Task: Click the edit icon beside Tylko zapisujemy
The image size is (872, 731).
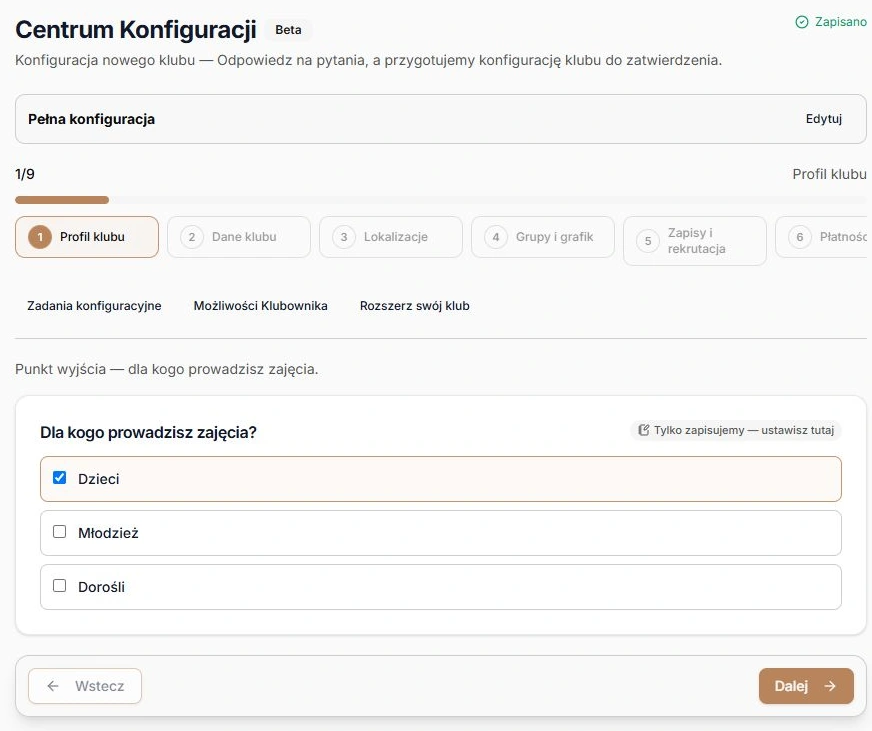Action: (643, 430)
